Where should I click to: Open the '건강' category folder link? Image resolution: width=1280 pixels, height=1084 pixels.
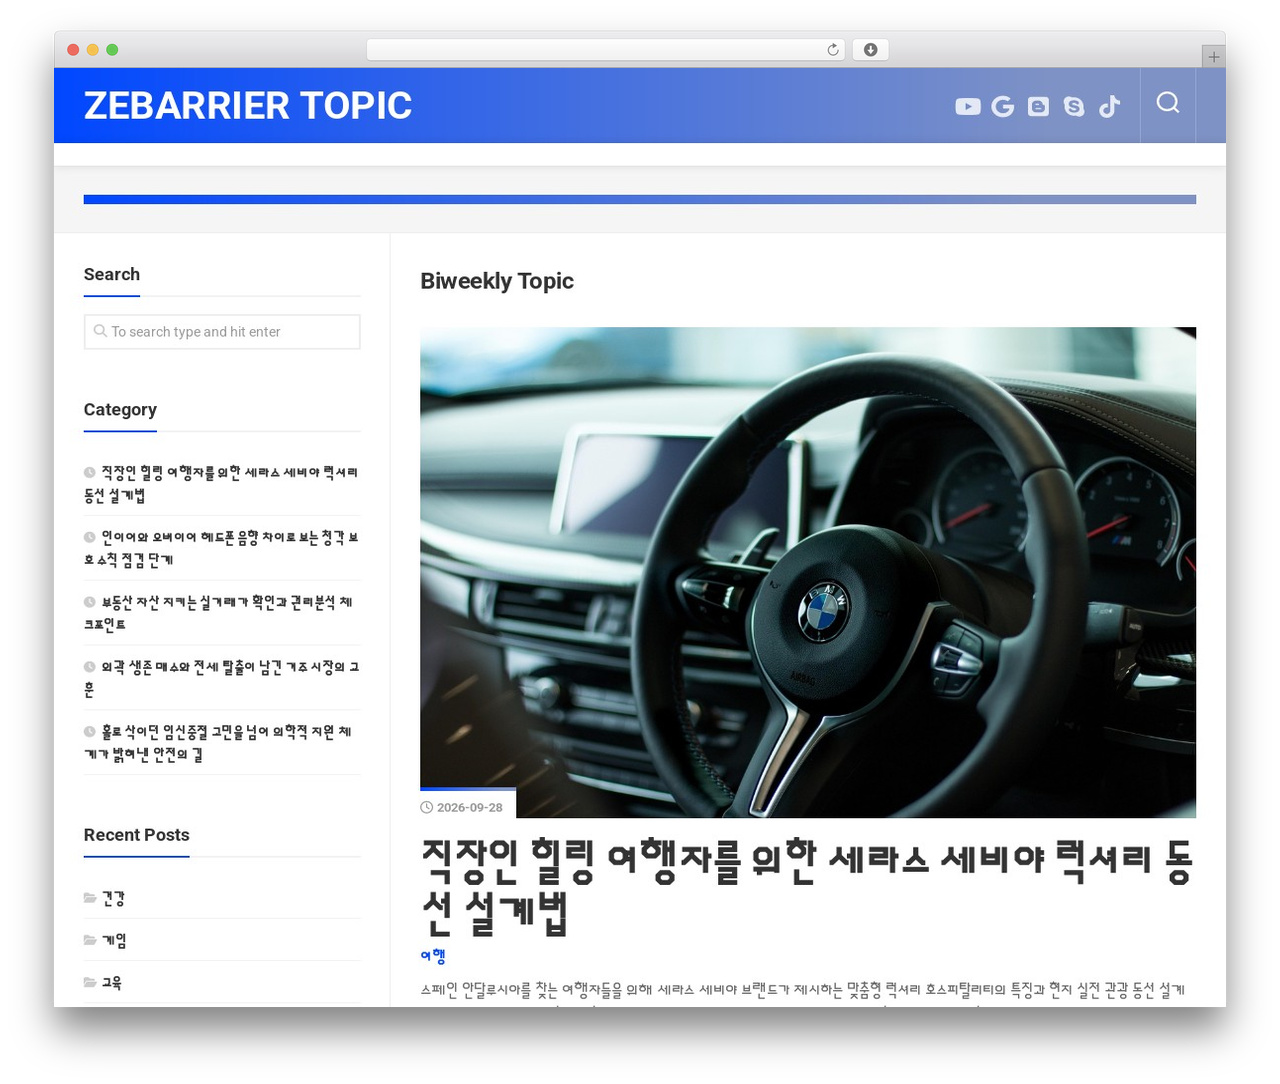(113, 899)
